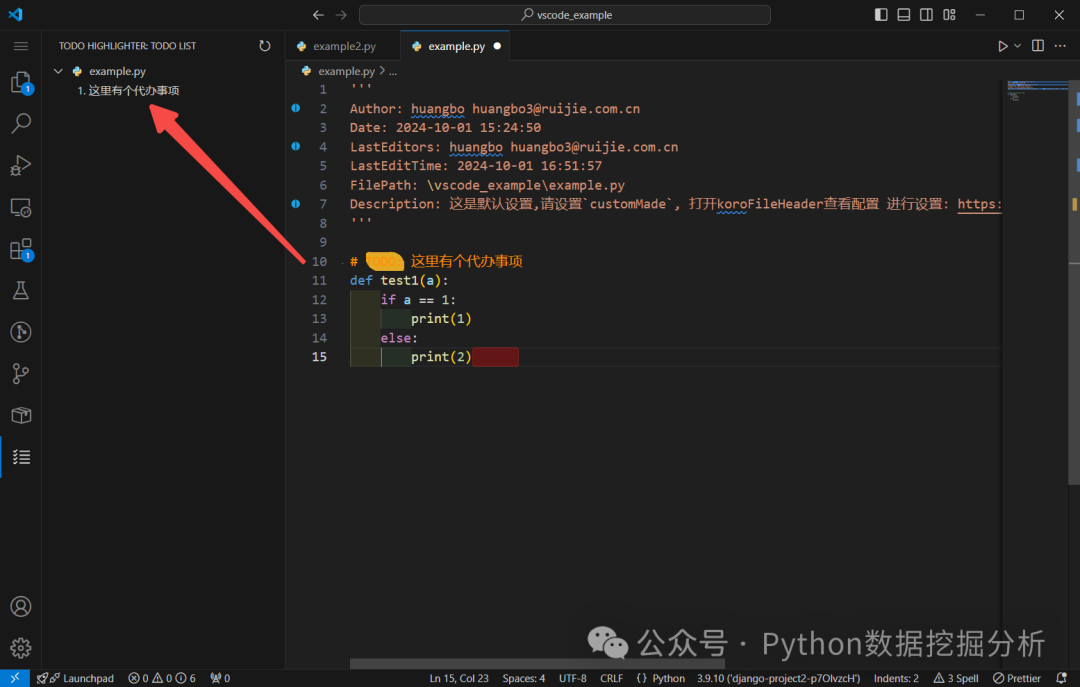Click the info marker beside line 4

pyautogui.click(x=295, y=146)
